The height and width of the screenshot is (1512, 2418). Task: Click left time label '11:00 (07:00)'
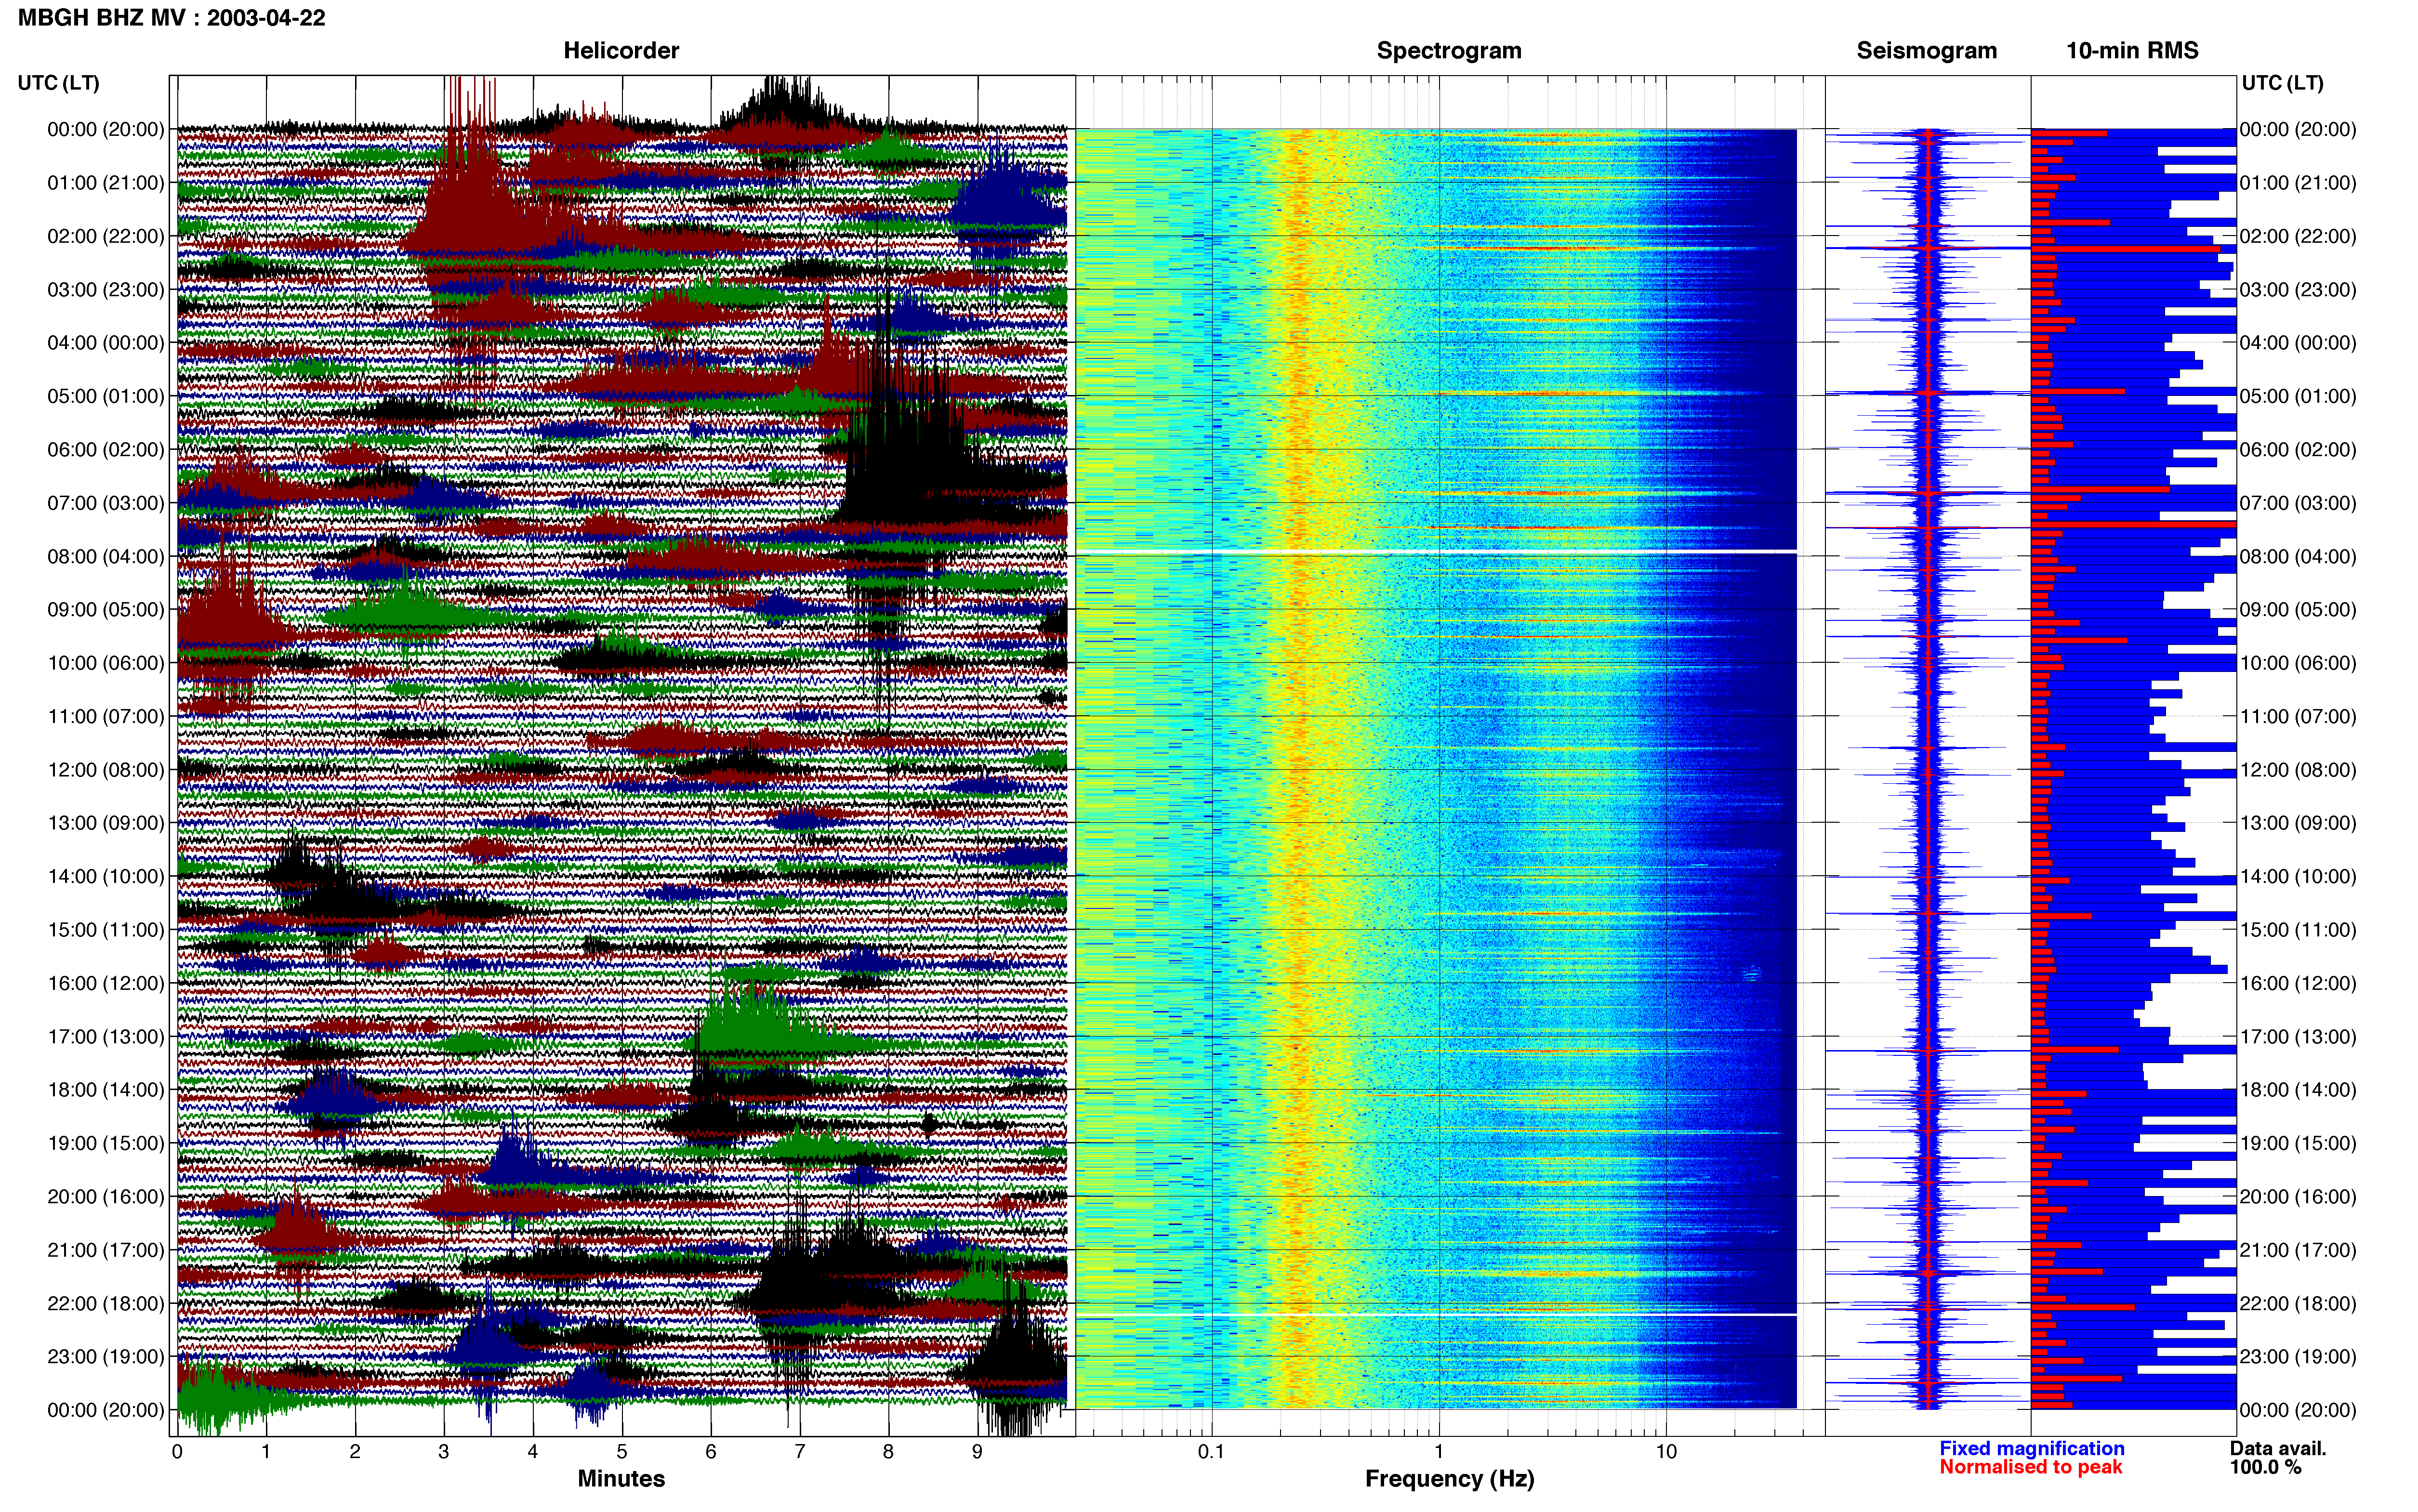[x=106, y=716]
